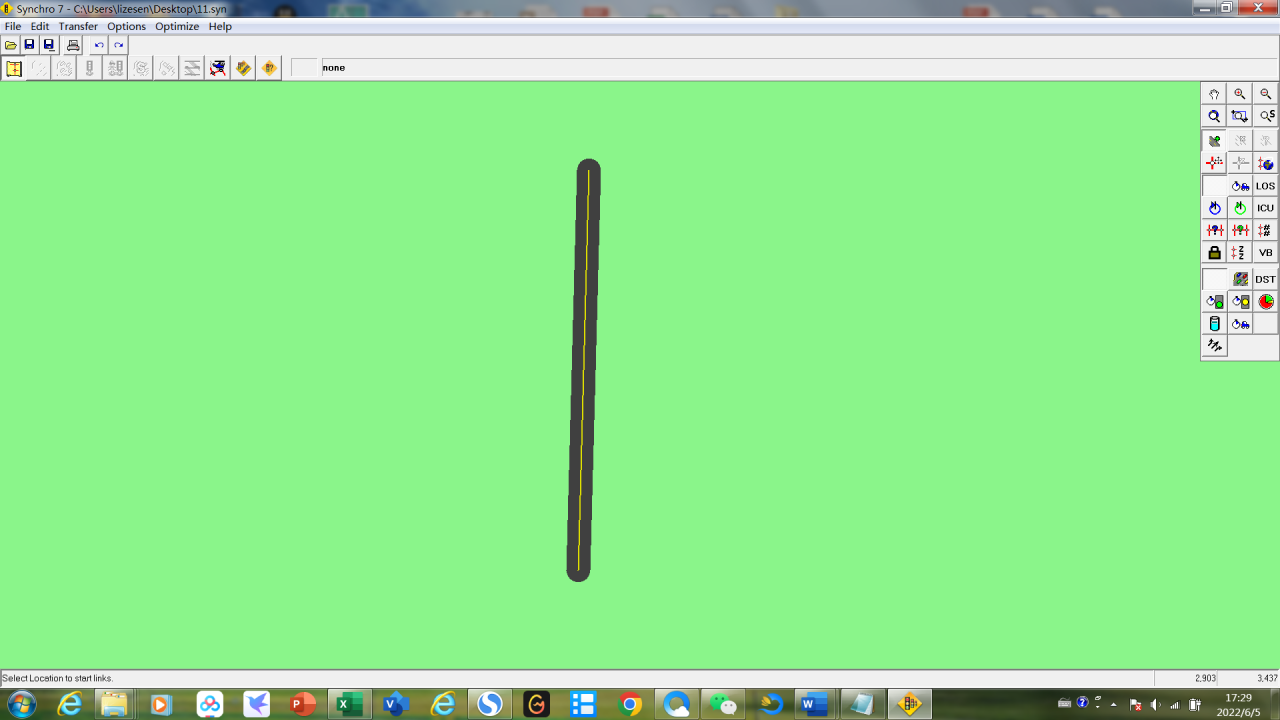
Task: Click the DST button
Action: tap(1266, 279)
